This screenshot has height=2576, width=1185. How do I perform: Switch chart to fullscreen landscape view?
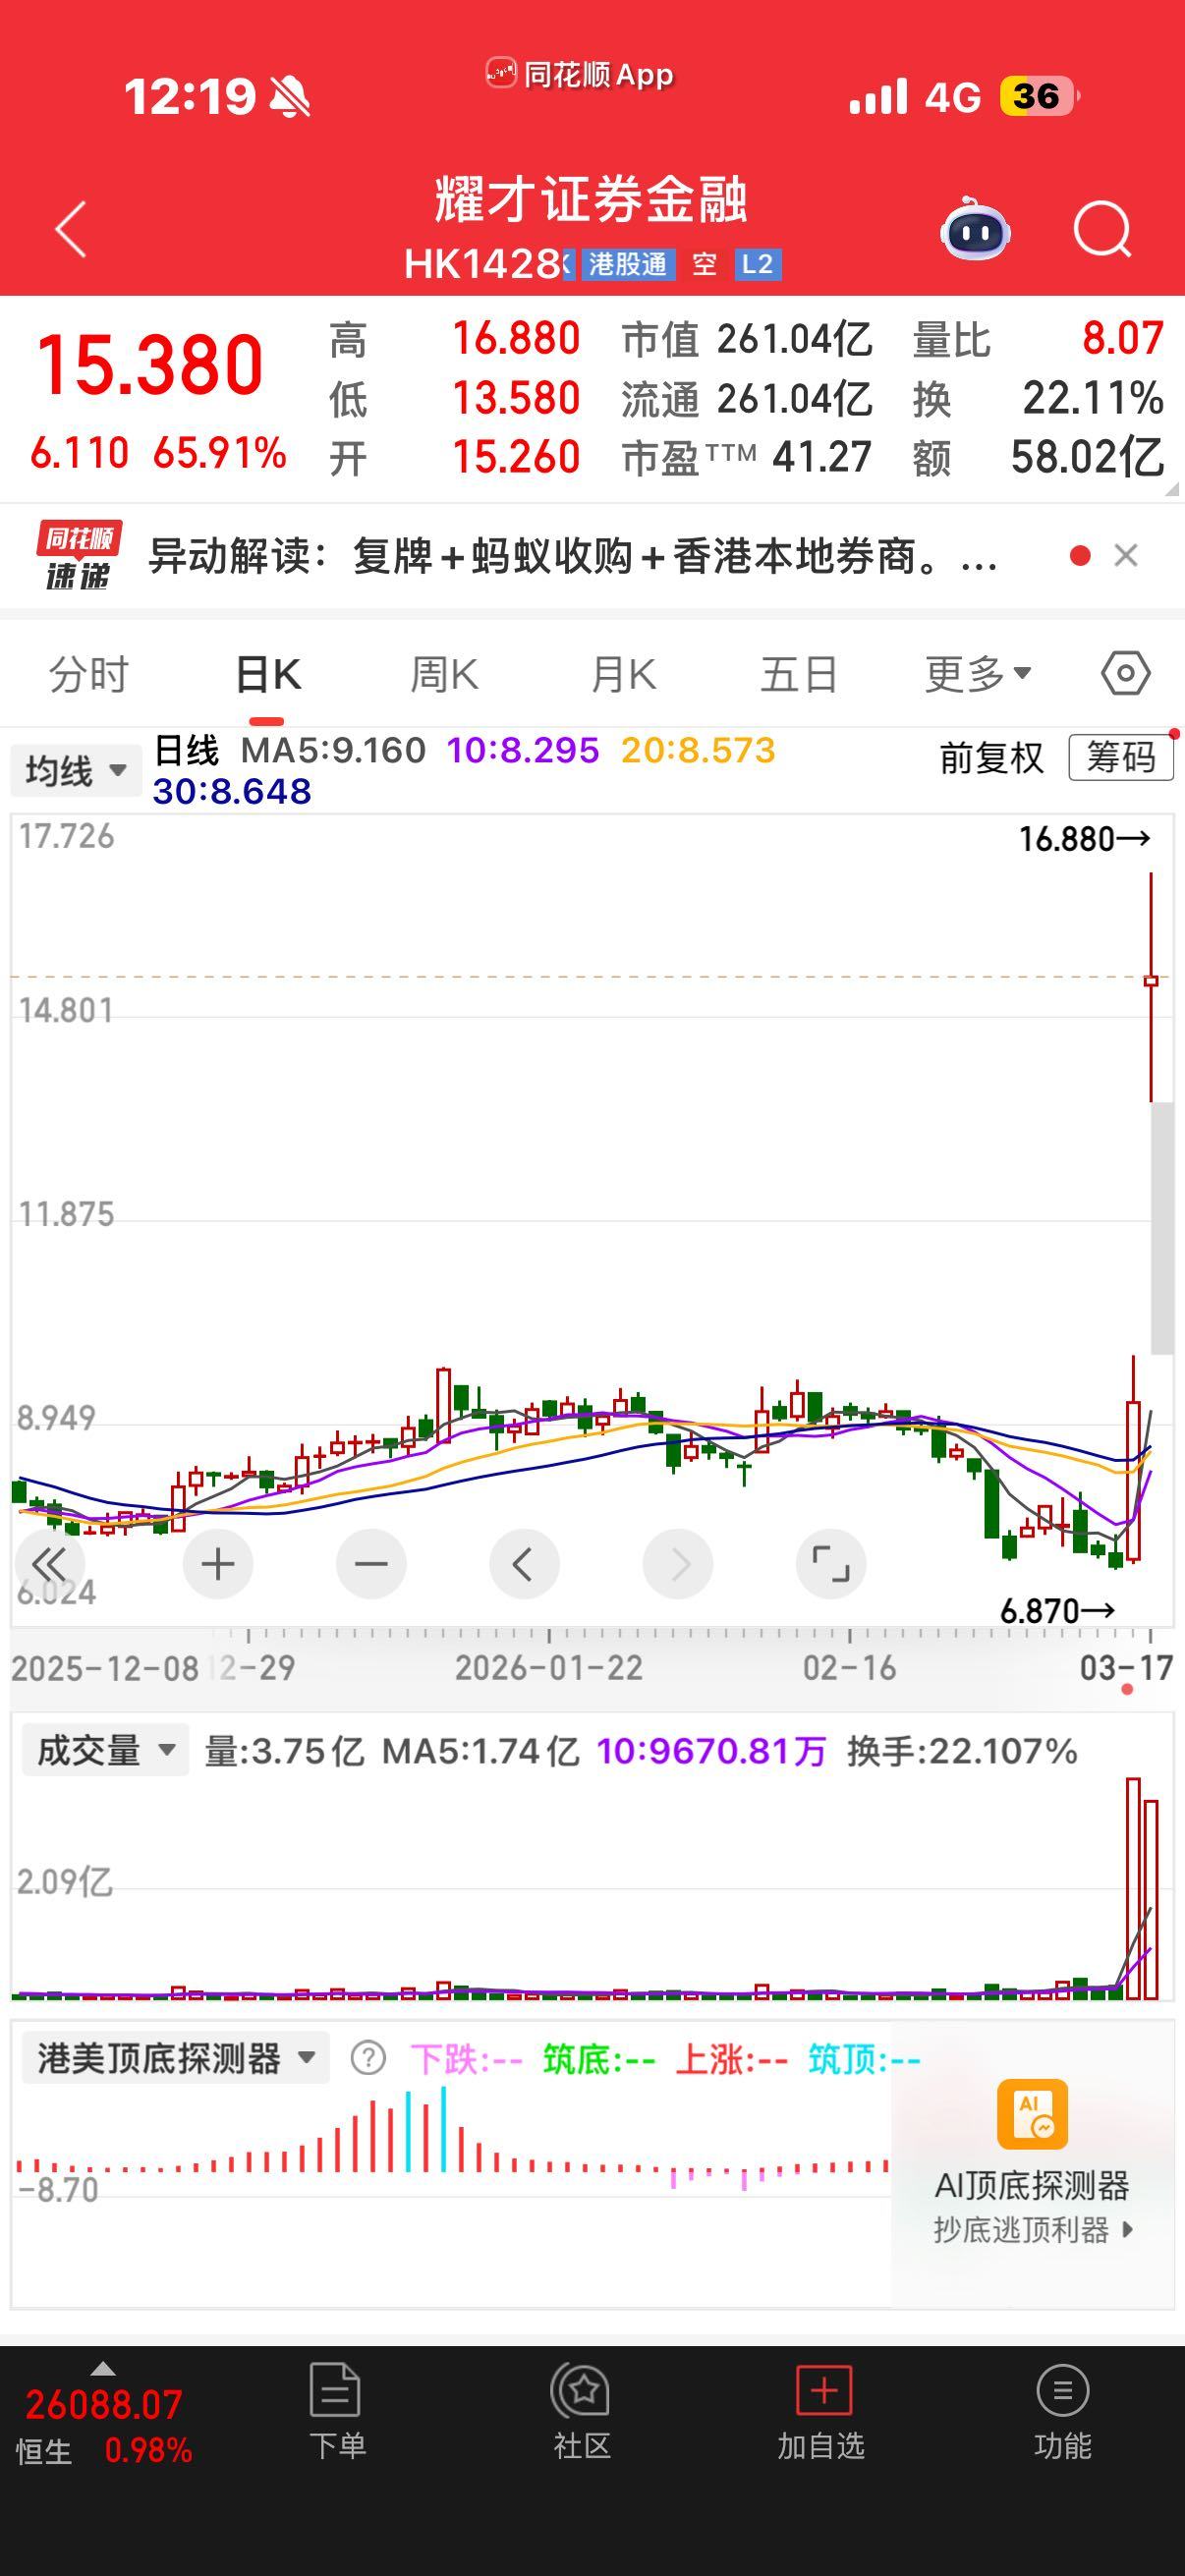(830, 1564)
